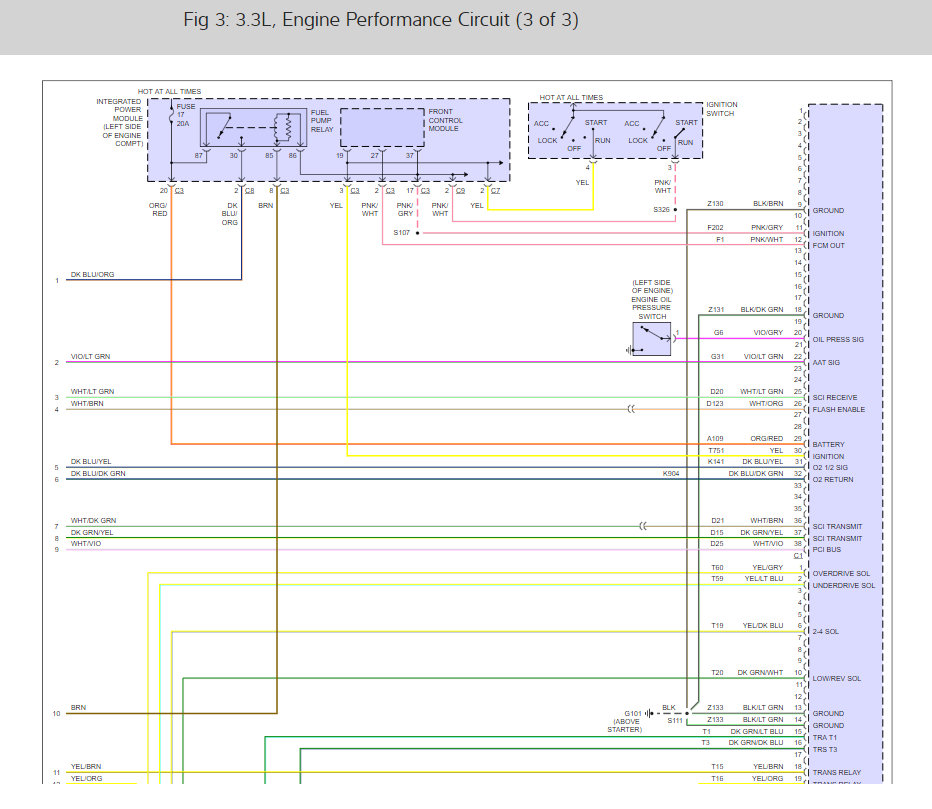Image resolution: width=932 pixels, height=809 pixels.
Task: Click the '2-4 SOL' pin label
Action: point(825,631)
